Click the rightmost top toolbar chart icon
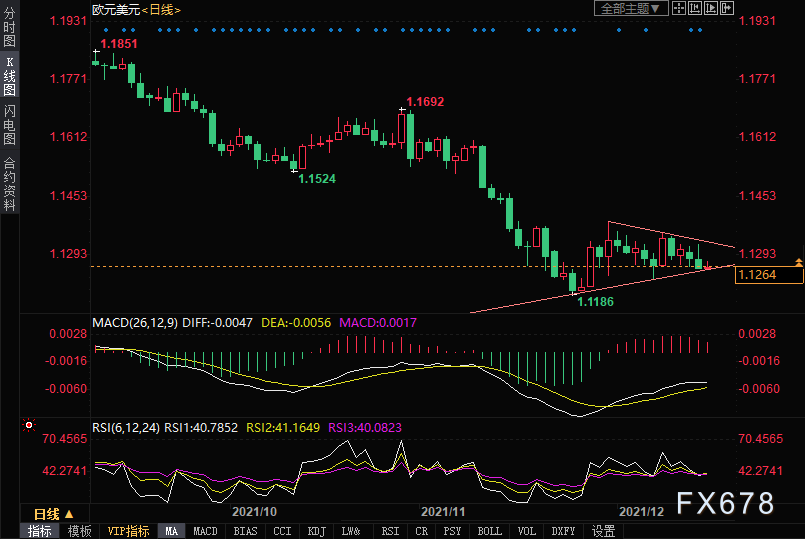The image size is (805, 539). point(727,8)
